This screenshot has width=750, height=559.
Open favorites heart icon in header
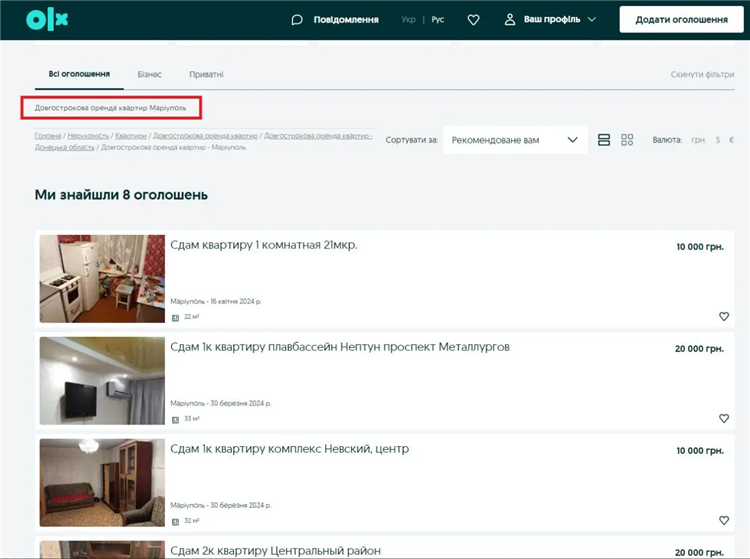(x=474, y=20)
